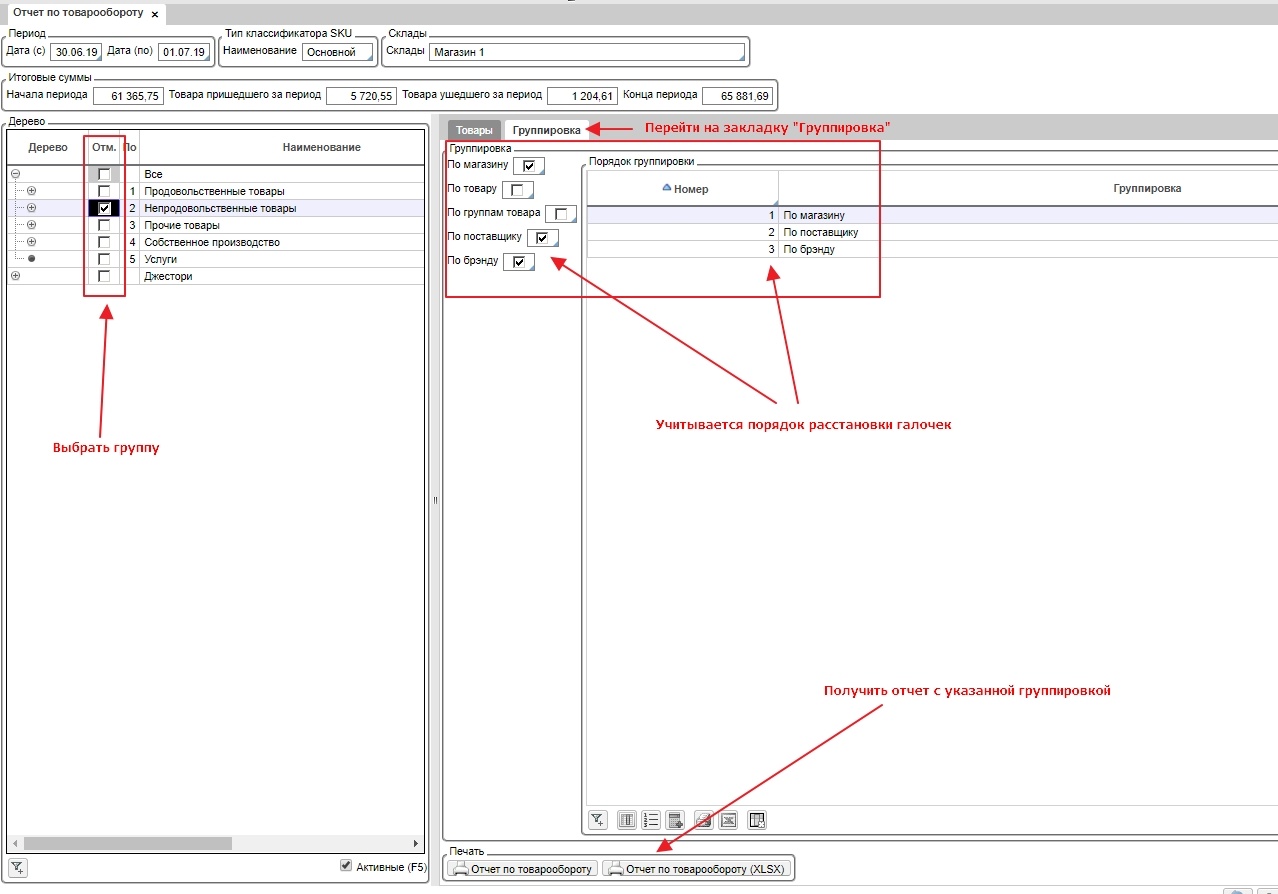This screenshot has width=1278, height=894.
Task: Open the Группировка tab
Action: pos(546,130)
